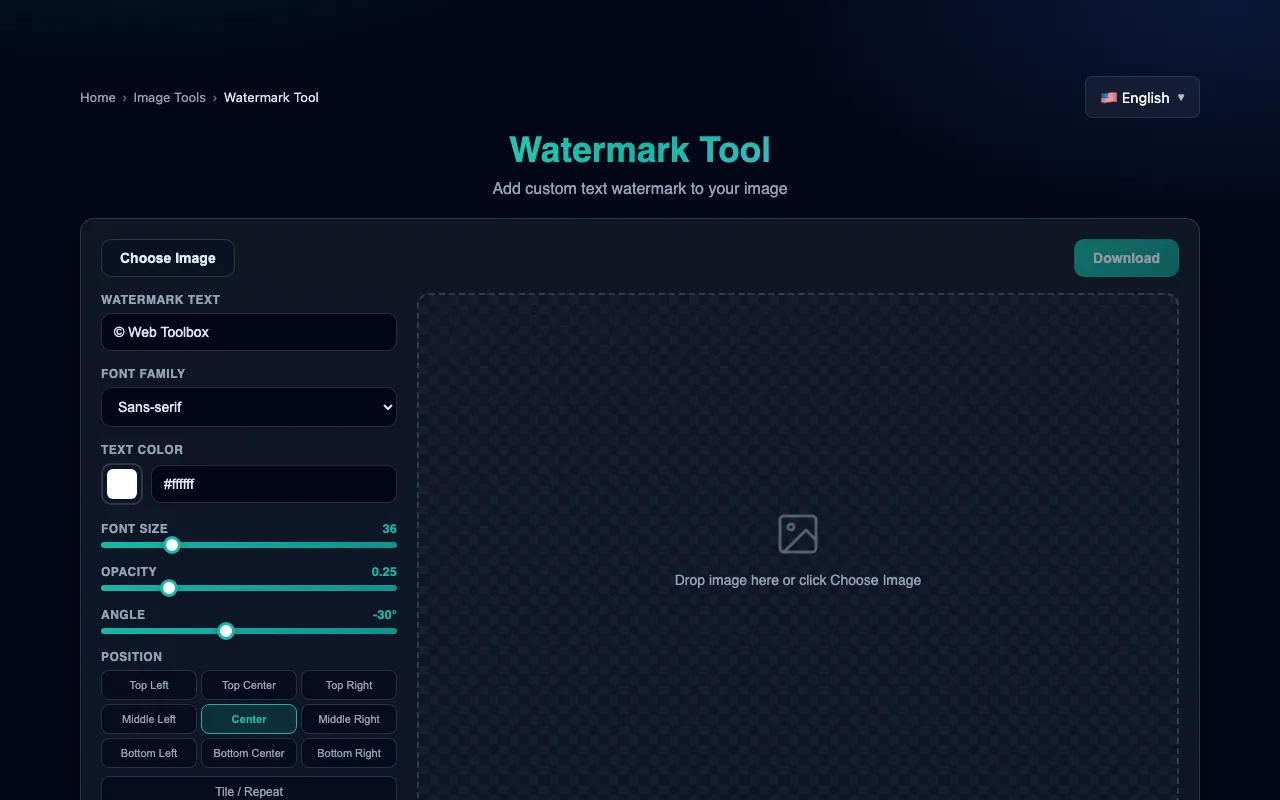Click the Watermark Tool breadcrumb text
Image resolution: width=1280 pixels, height=800 pixels.
pyautogui.click(x=271, y=97)
